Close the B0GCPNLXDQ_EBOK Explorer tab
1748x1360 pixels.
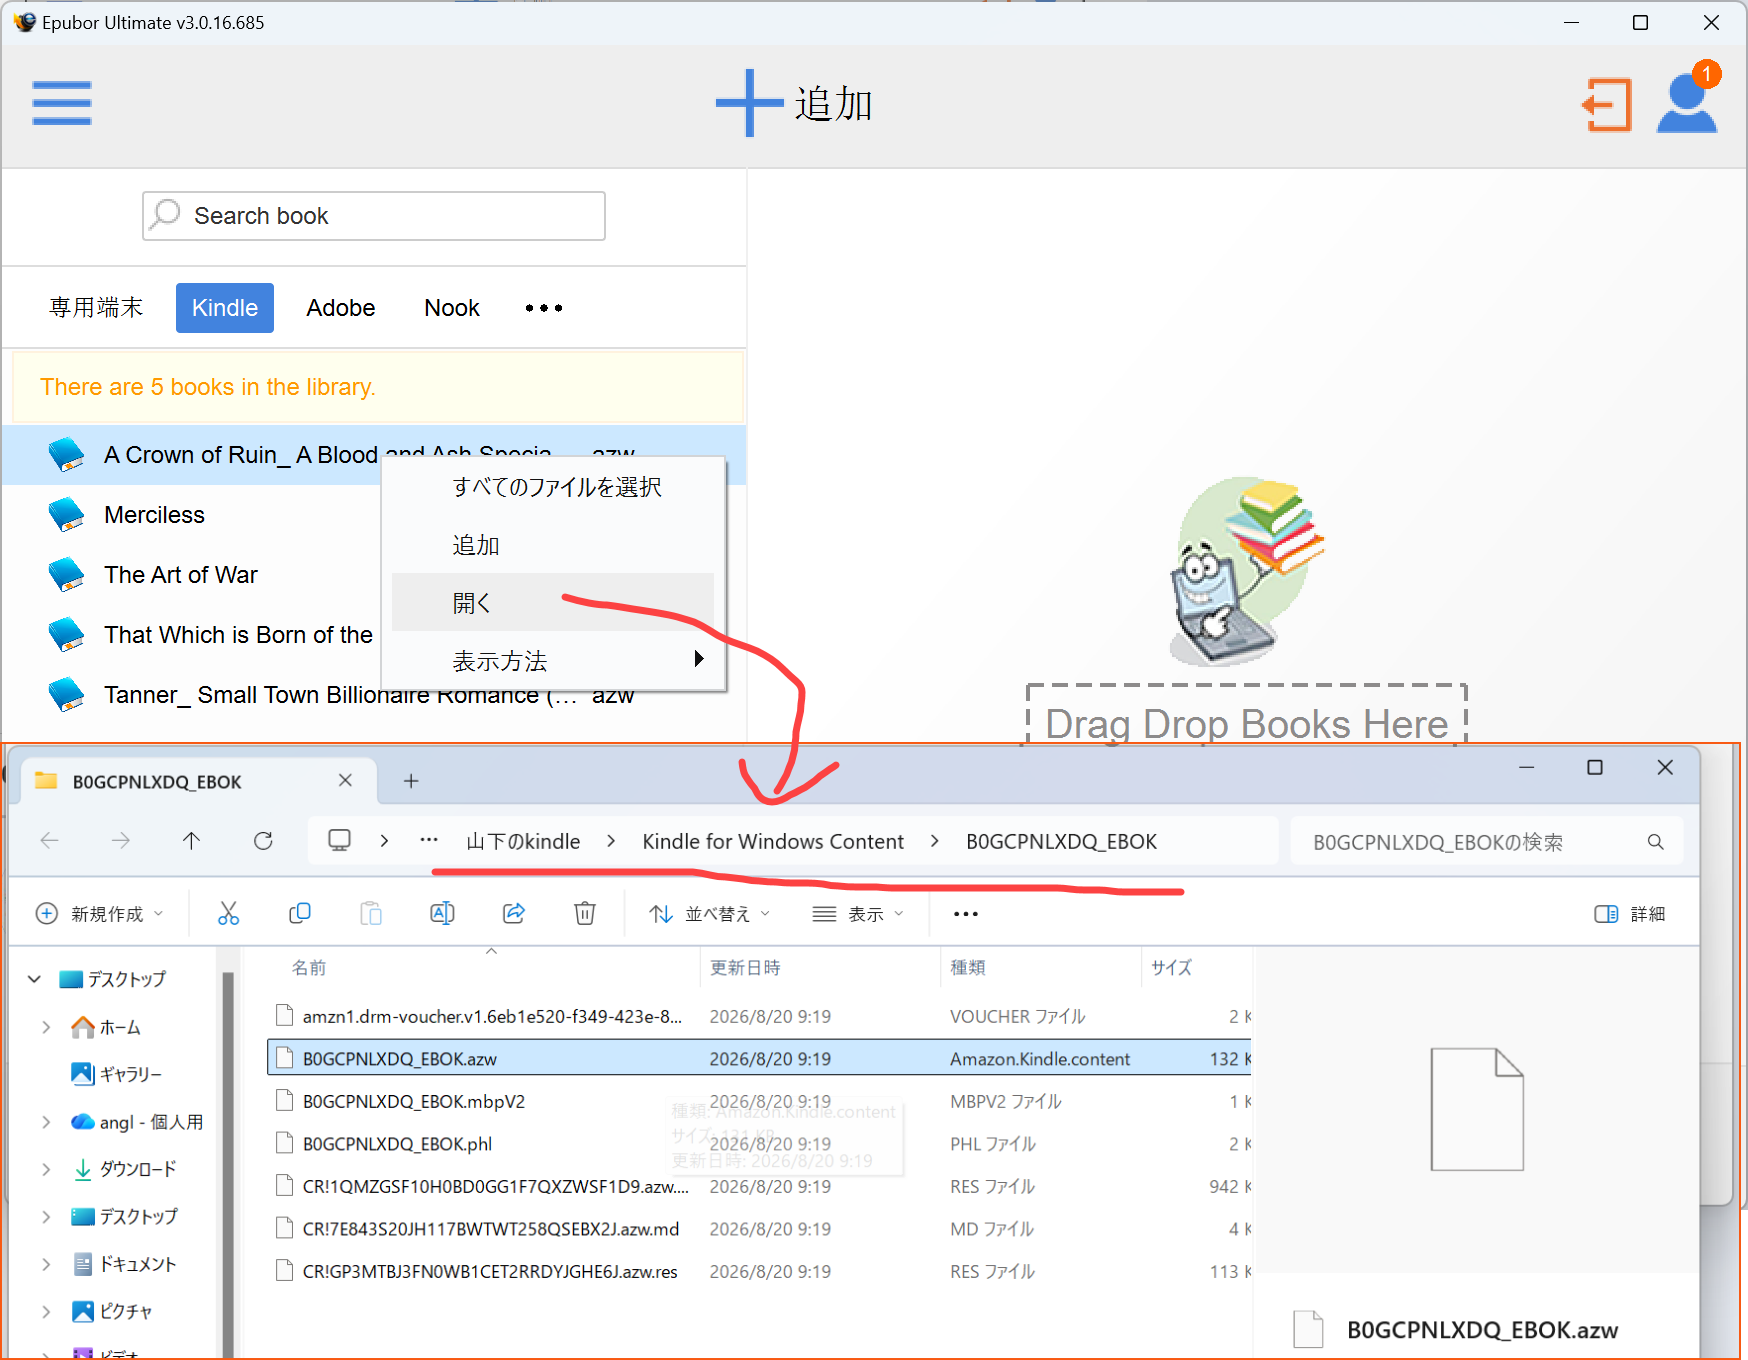(x=345, y=780)
